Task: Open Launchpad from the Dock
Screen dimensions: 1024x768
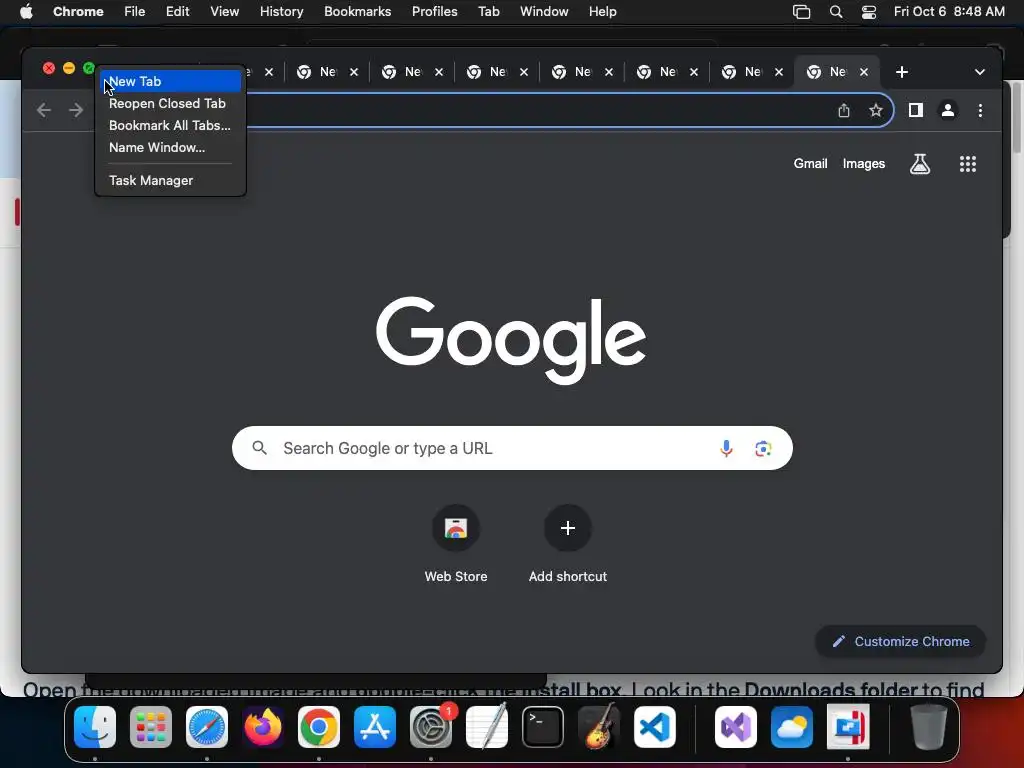Action: (151, 727)
